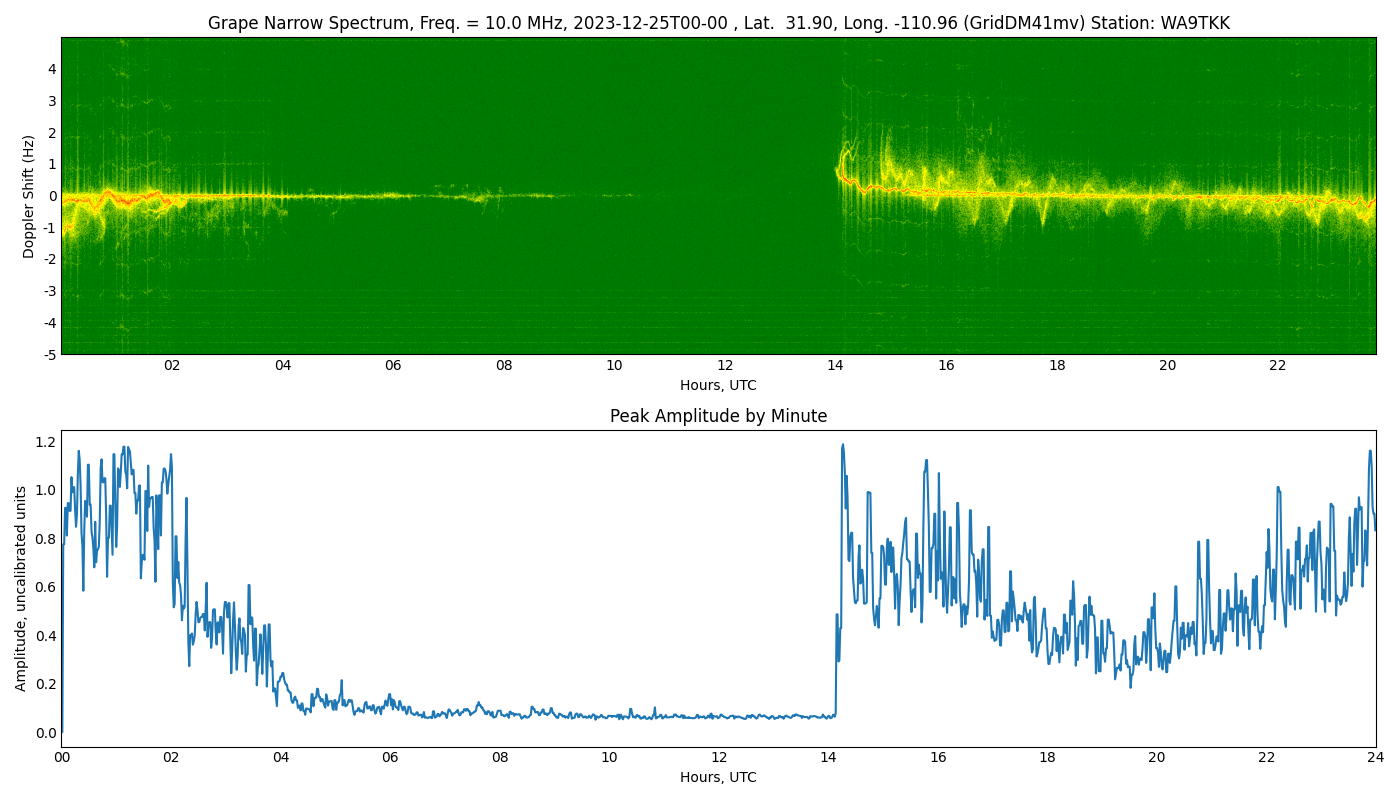
Task: Click the Peak Amplitude by Minute title
Action: (718, 416)
